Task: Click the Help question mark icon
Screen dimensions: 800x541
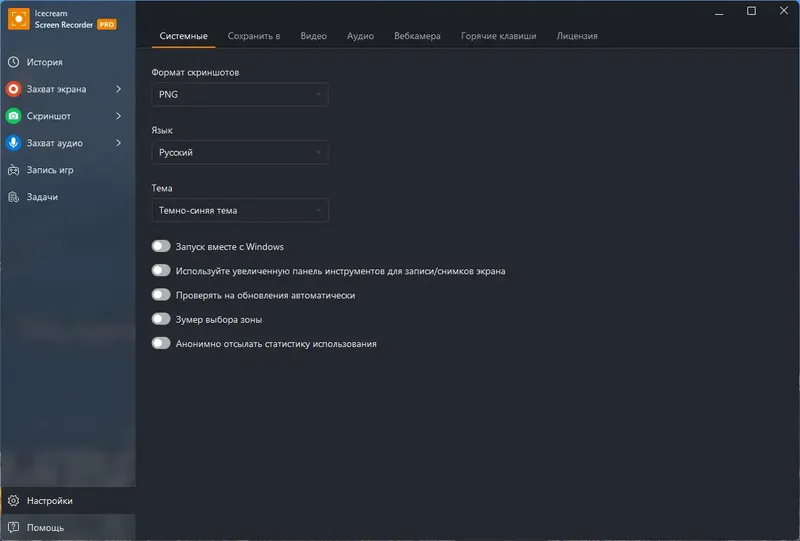Action: [x=14, y=527]
